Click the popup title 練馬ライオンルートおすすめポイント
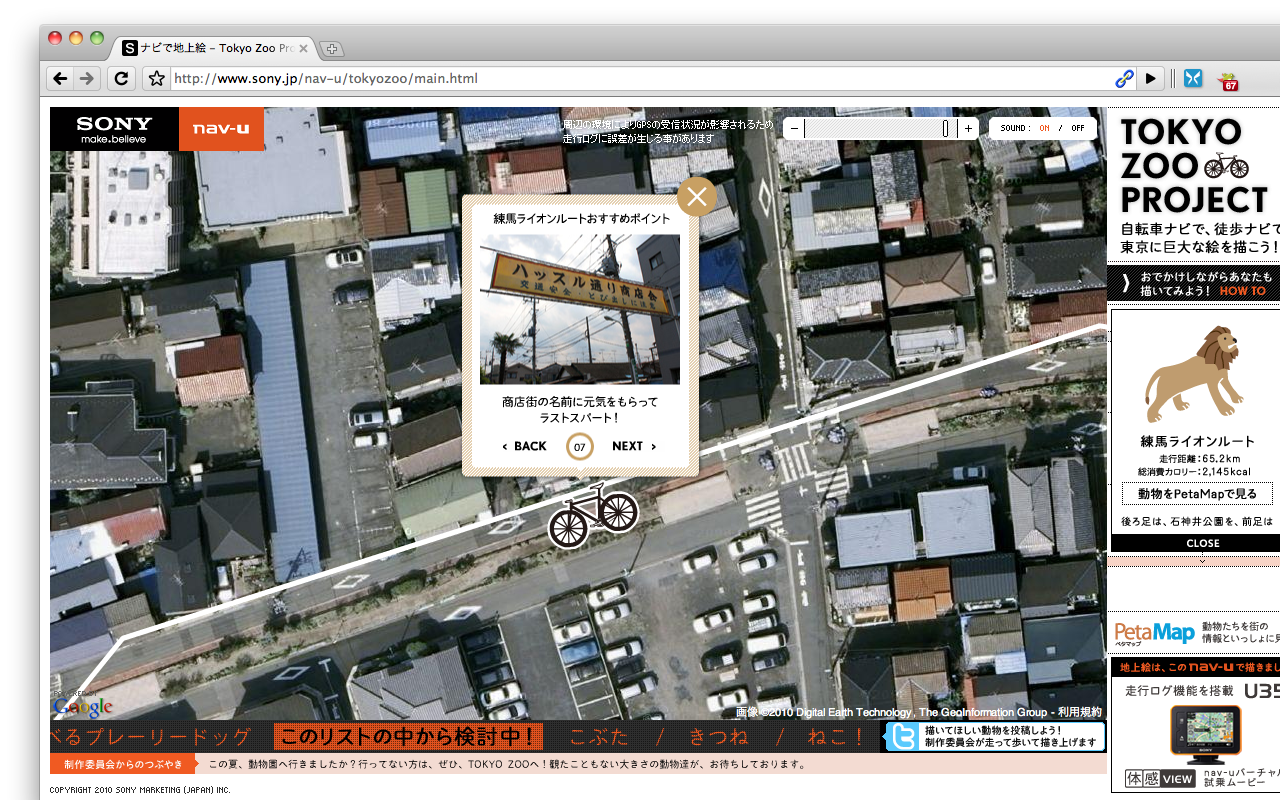 click(580, 218)
